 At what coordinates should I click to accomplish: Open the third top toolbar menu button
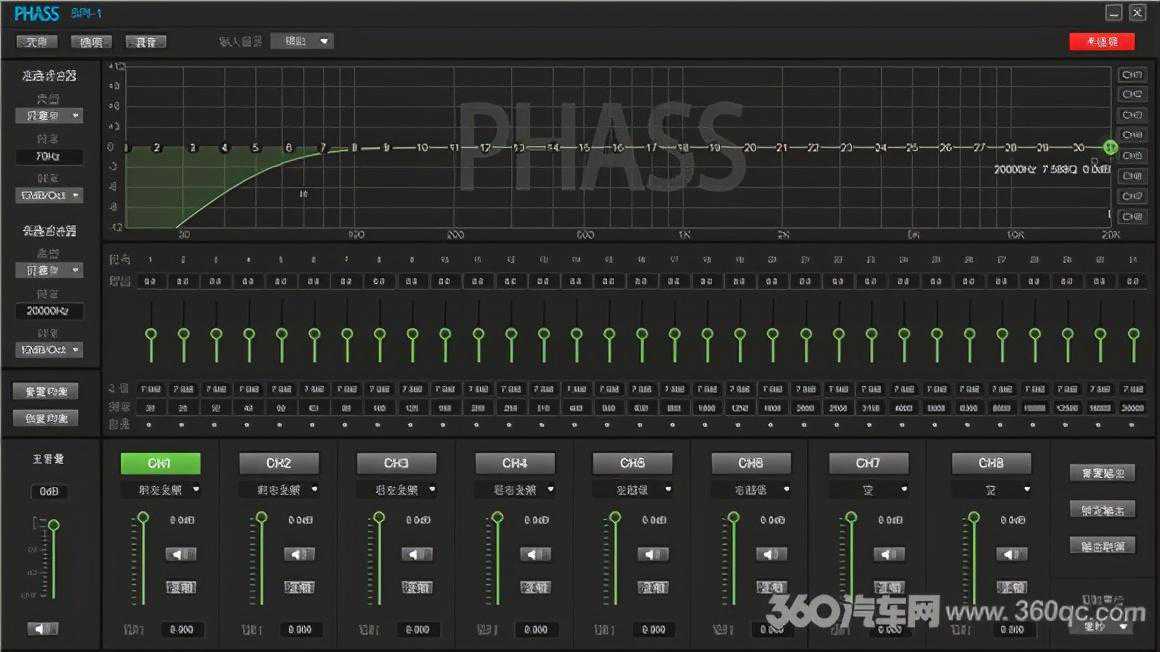(145, 42)
